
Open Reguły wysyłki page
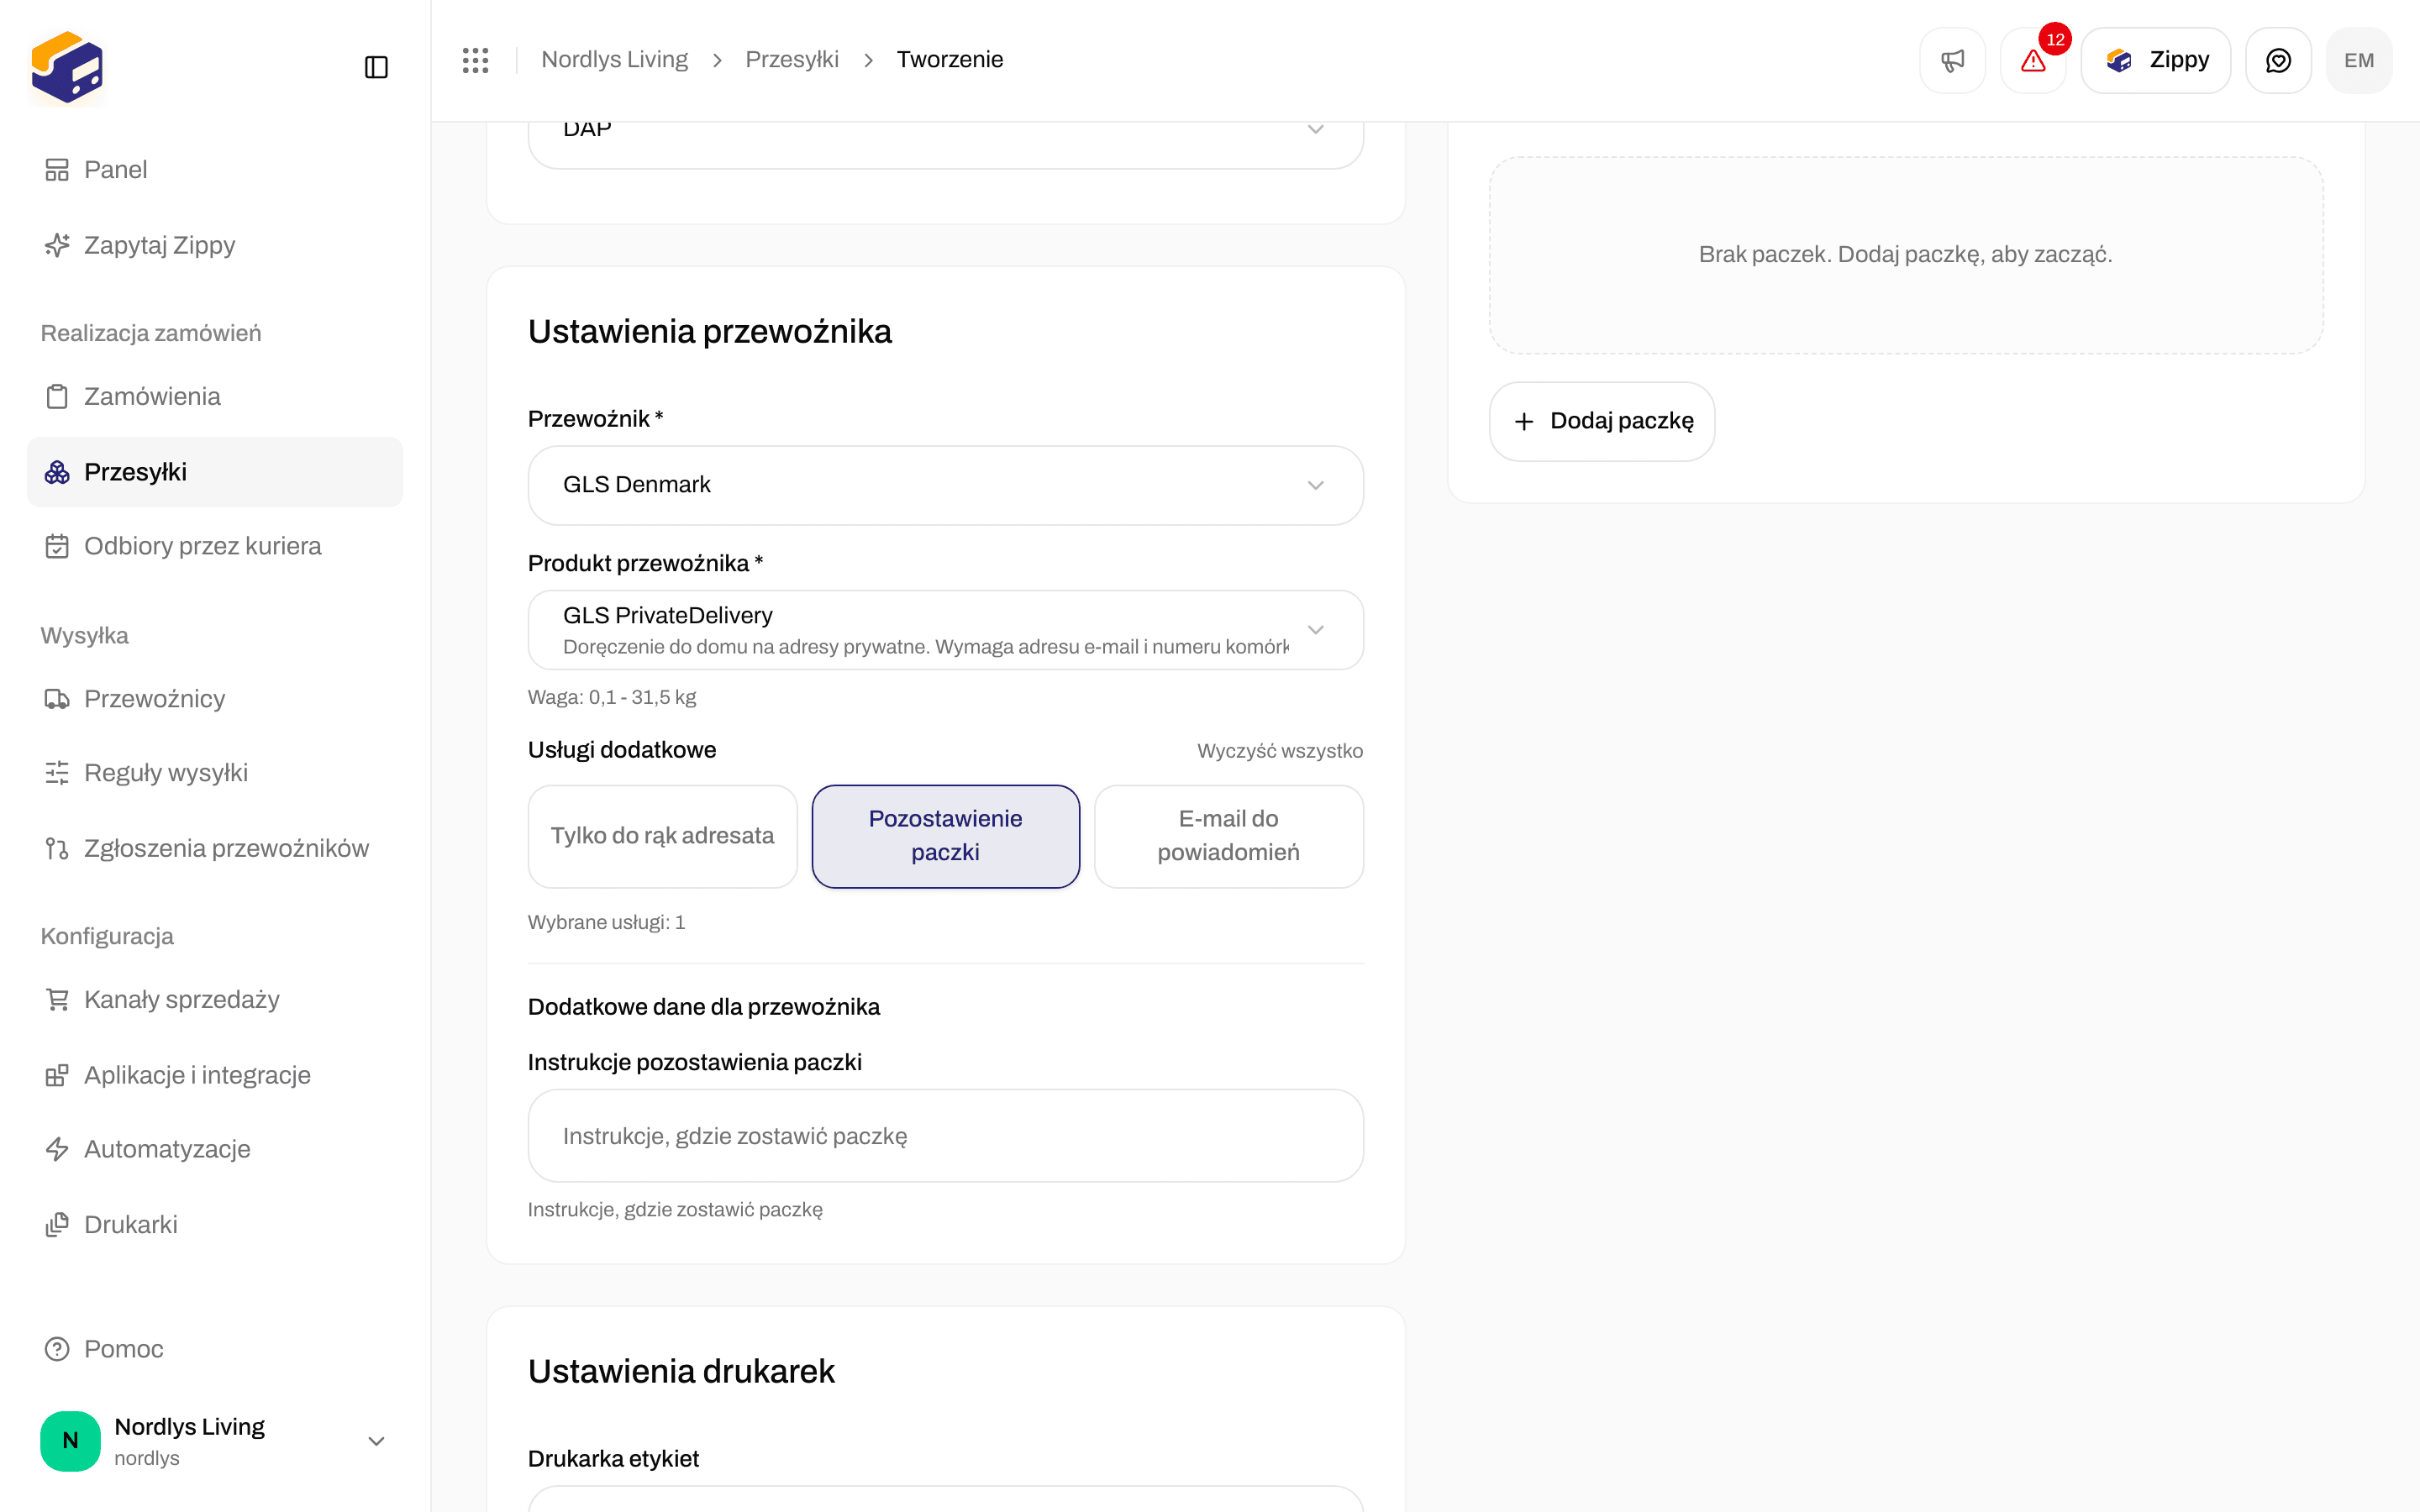(x=215, y=773)
